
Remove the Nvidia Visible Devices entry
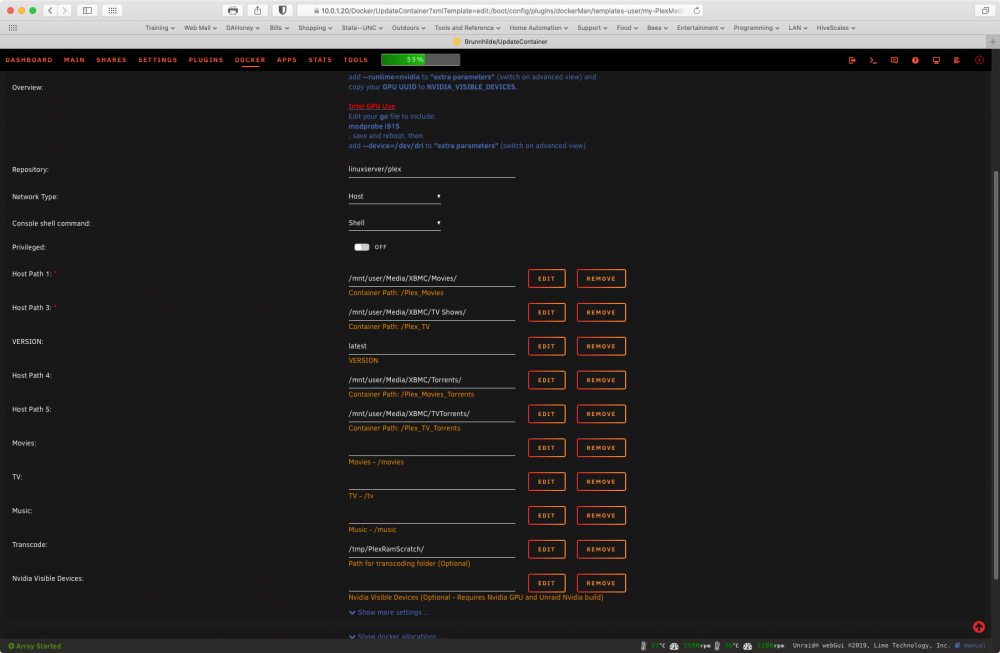coord(601,583)
